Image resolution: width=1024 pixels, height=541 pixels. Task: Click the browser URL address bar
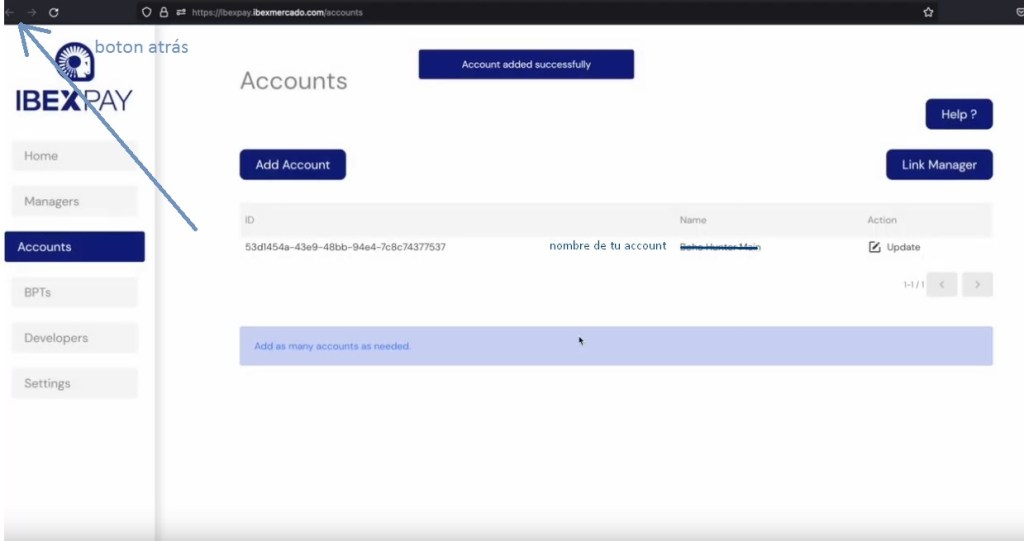click(500, 12)
